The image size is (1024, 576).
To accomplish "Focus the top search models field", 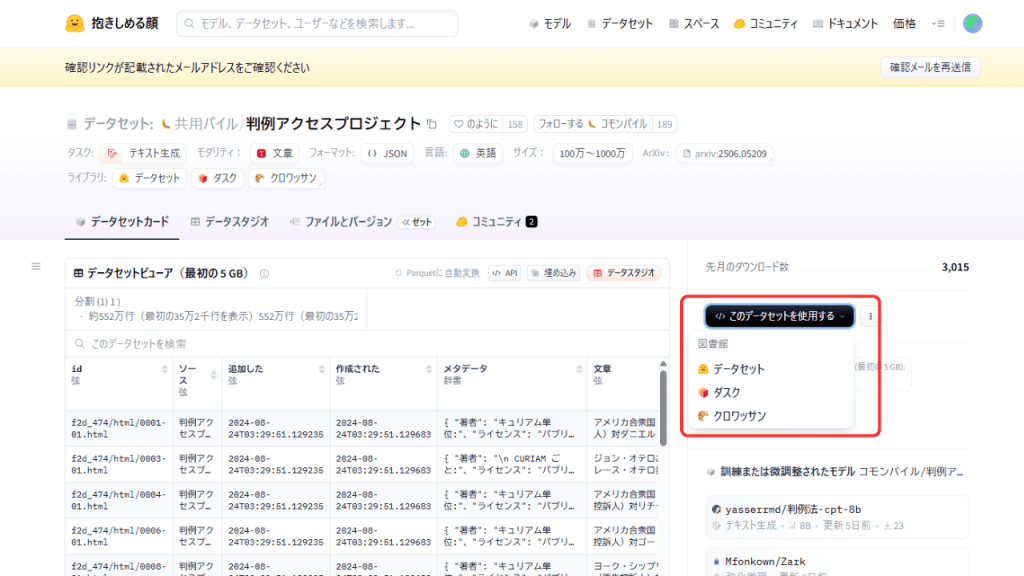I will click(x=317, y=24).
